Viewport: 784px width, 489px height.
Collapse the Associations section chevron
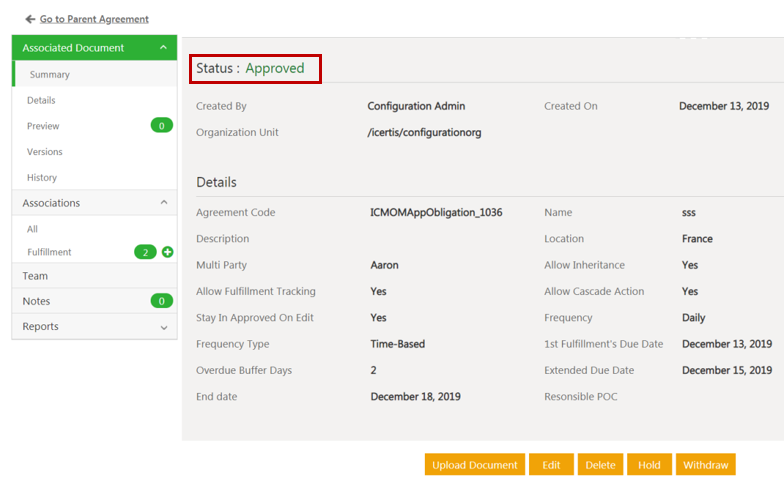[163, 203]
